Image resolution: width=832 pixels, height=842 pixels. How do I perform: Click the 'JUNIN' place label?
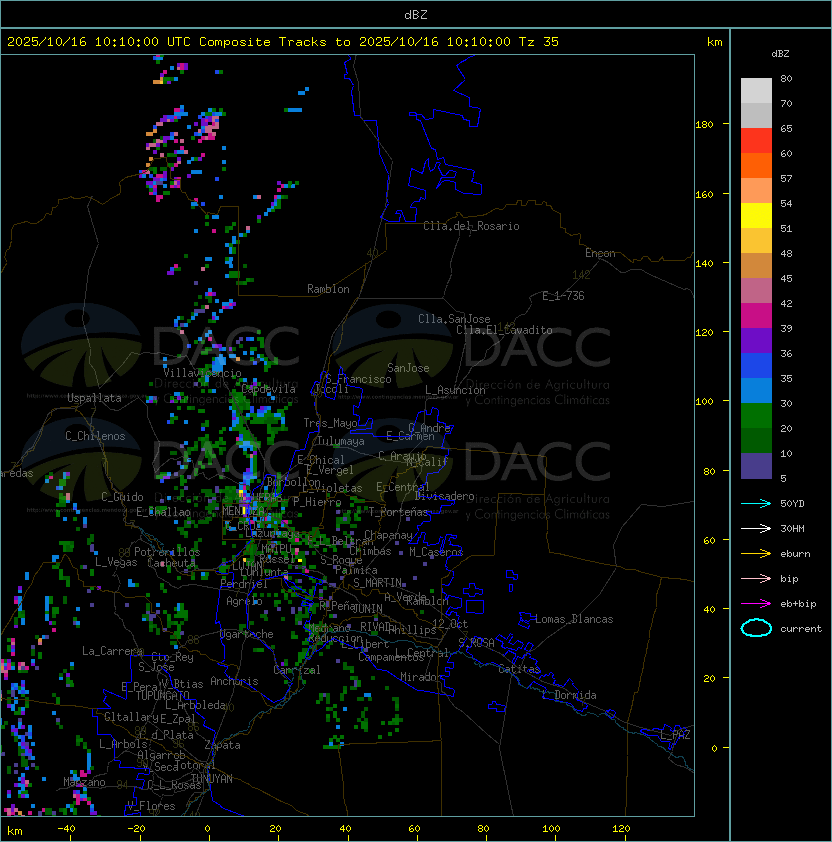367,608
